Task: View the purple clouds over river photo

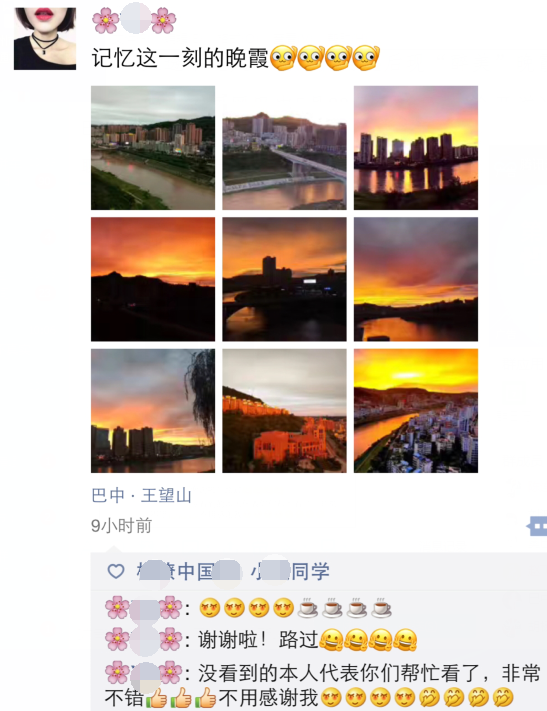Action: (x=416, y=279)
